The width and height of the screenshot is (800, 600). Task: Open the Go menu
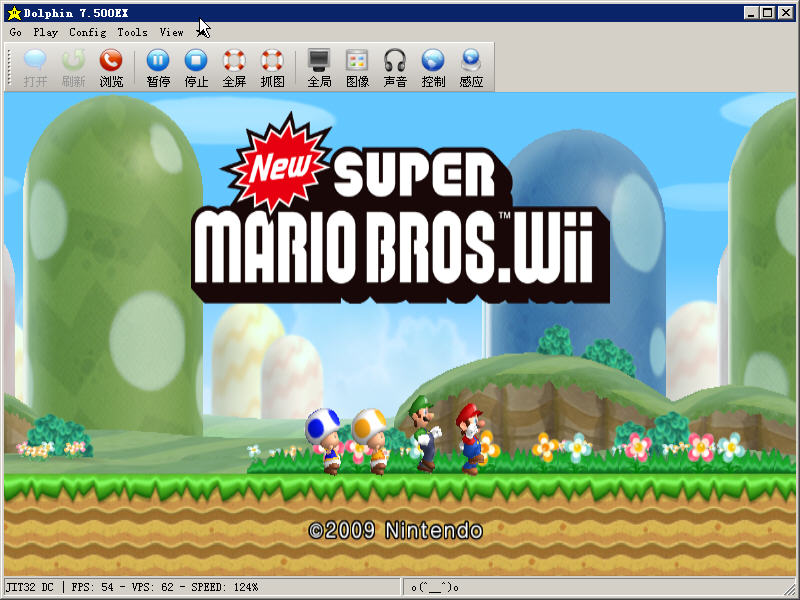point(16,32)
